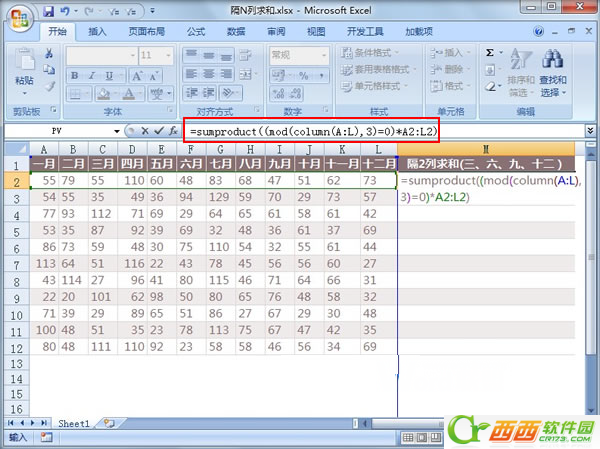Expand the Name Box dropdown
The image size is (600, 449).
[117, 131]
